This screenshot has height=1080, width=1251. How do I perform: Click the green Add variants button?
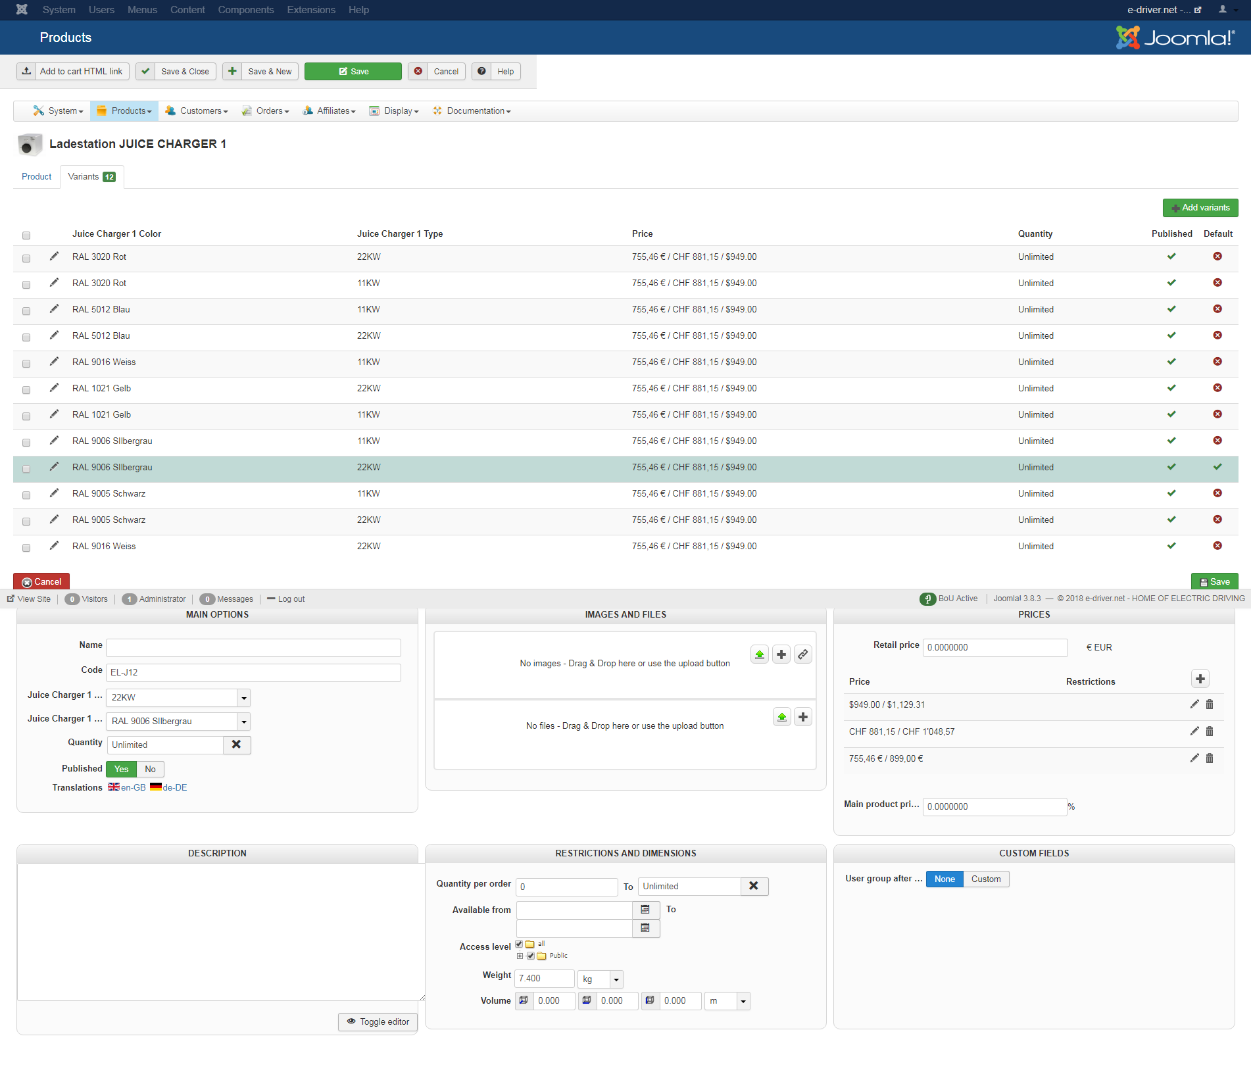(x=1200, y=208)
